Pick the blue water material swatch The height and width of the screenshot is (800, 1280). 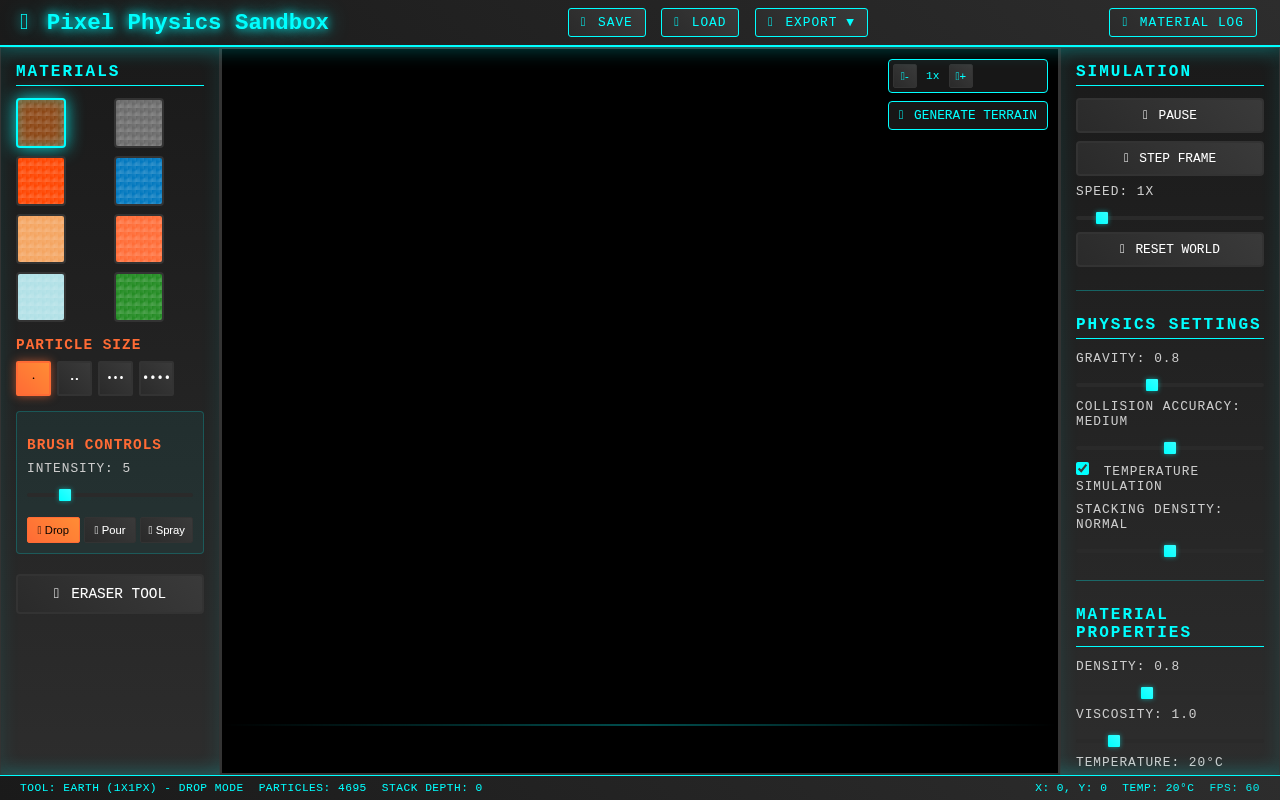coord(139,181)
